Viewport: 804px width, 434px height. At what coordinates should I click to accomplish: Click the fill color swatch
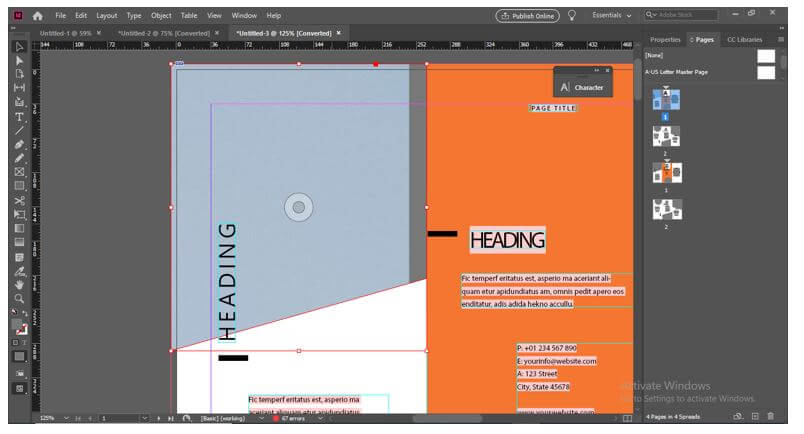17,325
